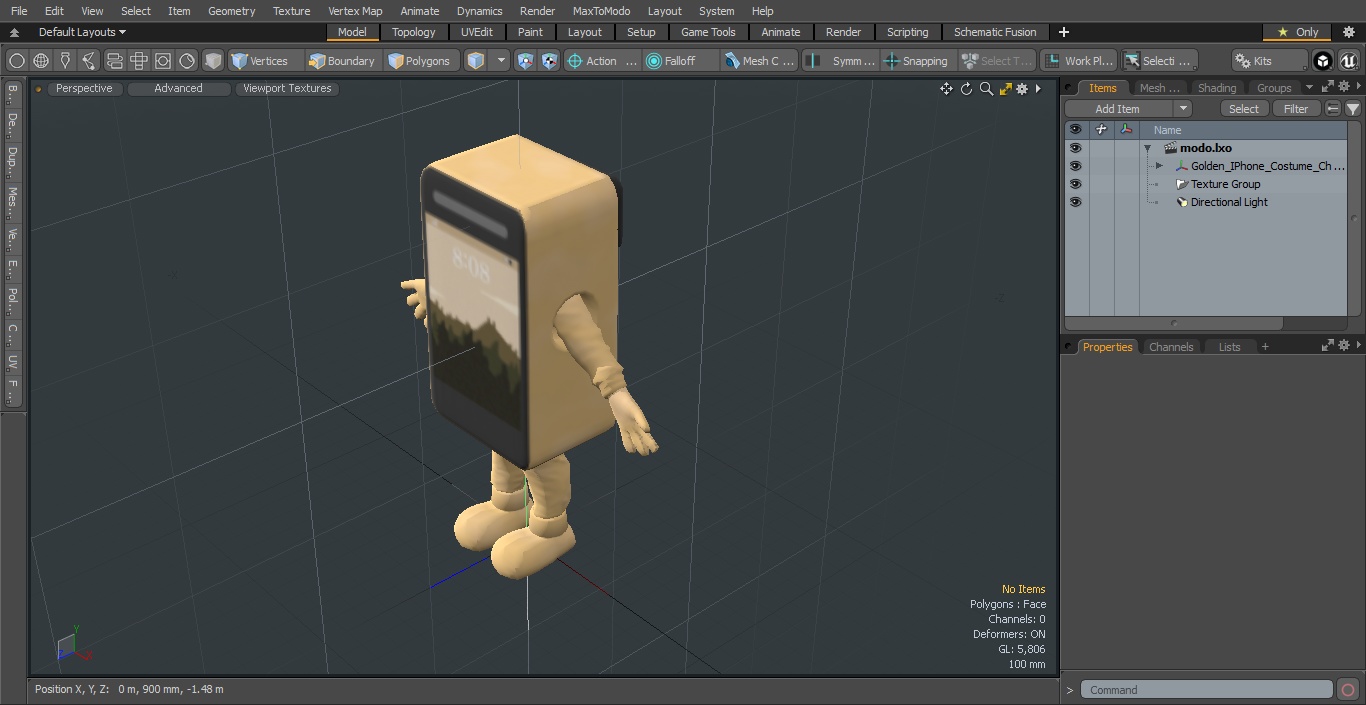Click the globe sphere toolbar icon

click(x=41, y=61)
